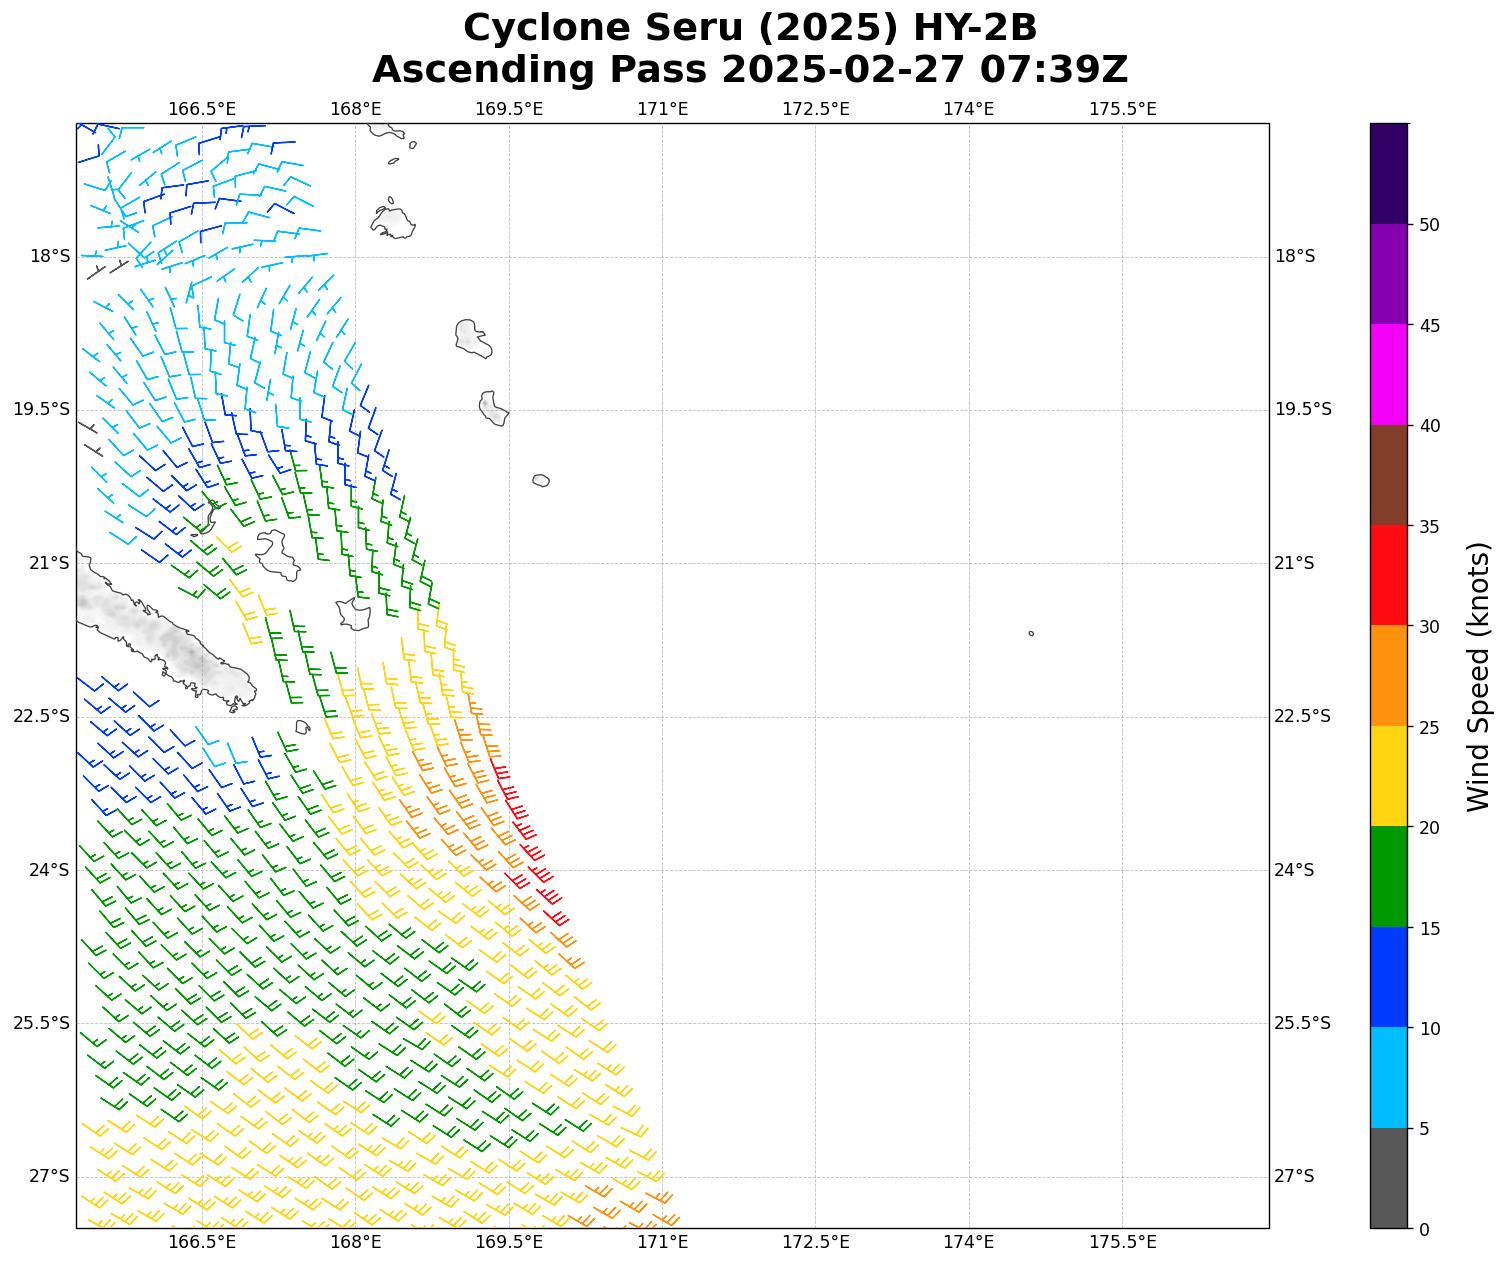This screenshot has width=1507, height=1264.
Task: Click the "Wind Speed (knots)" colorbar label
Action: (x=1478, y=676)
